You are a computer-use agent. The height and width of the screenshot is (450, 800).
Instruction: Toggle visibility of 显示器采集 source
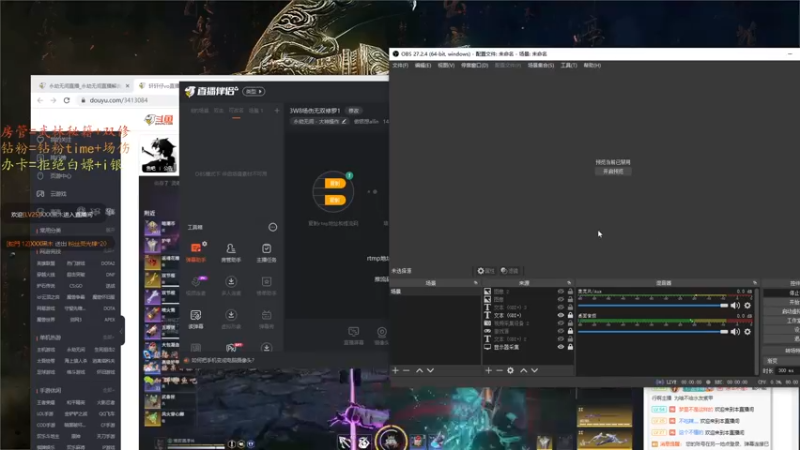[x=561, y=347]
